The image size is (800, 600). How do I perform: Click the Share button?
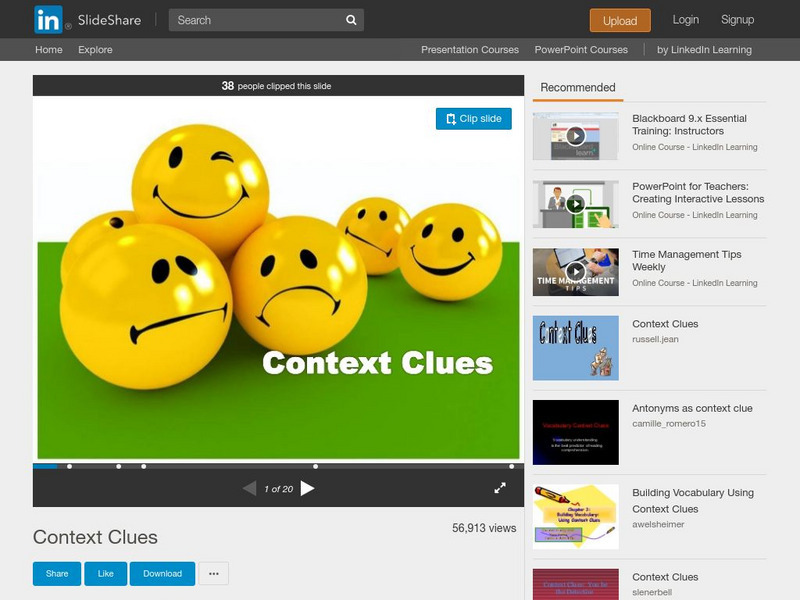(x=57, y=573)
